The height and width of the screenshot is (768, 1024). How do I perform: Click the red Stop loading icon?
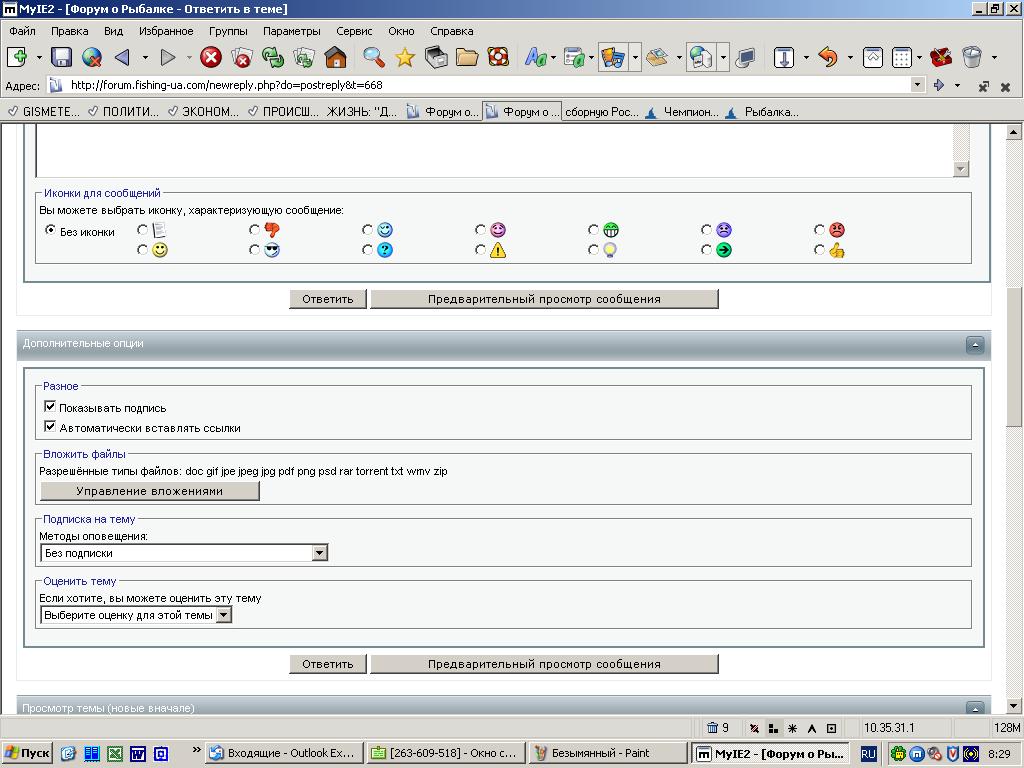(210, 57)
